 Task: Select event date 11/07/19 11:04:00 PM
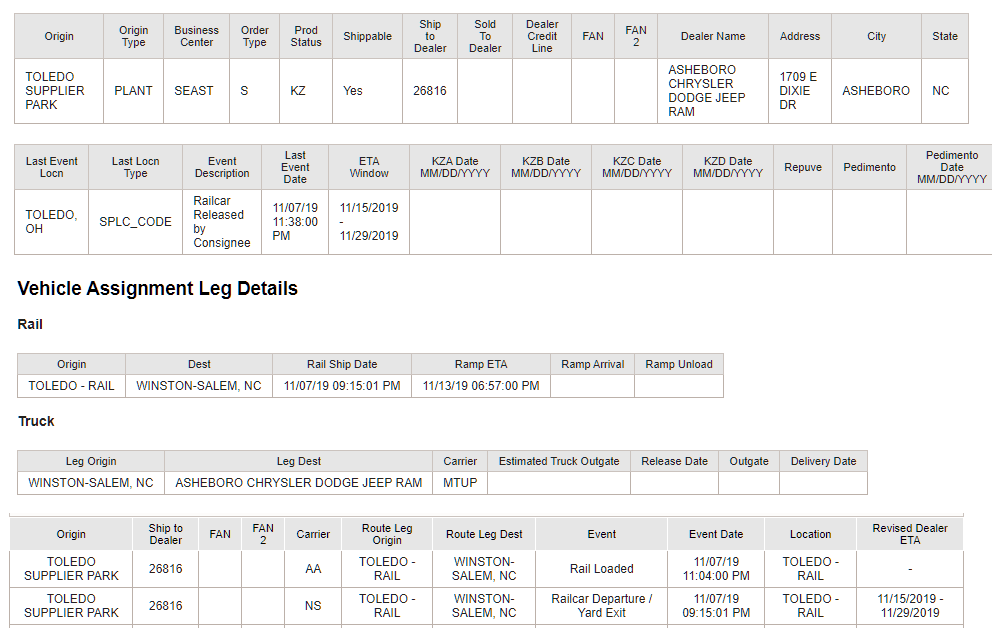(716, 569)
